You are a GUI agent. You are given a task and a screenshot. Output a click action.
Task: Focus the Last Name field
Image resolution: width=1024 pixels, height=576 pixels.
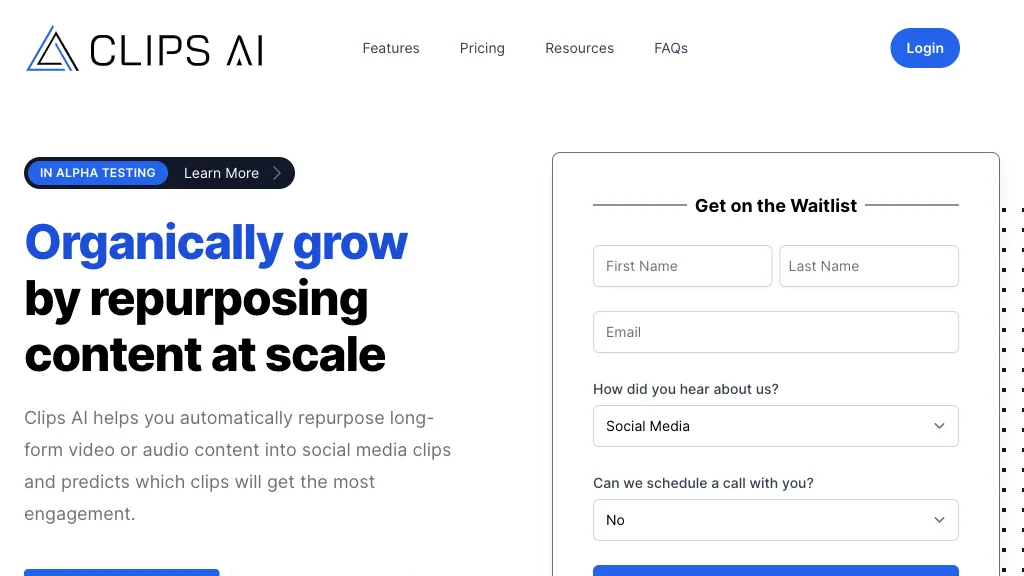(x=868, y=266)
